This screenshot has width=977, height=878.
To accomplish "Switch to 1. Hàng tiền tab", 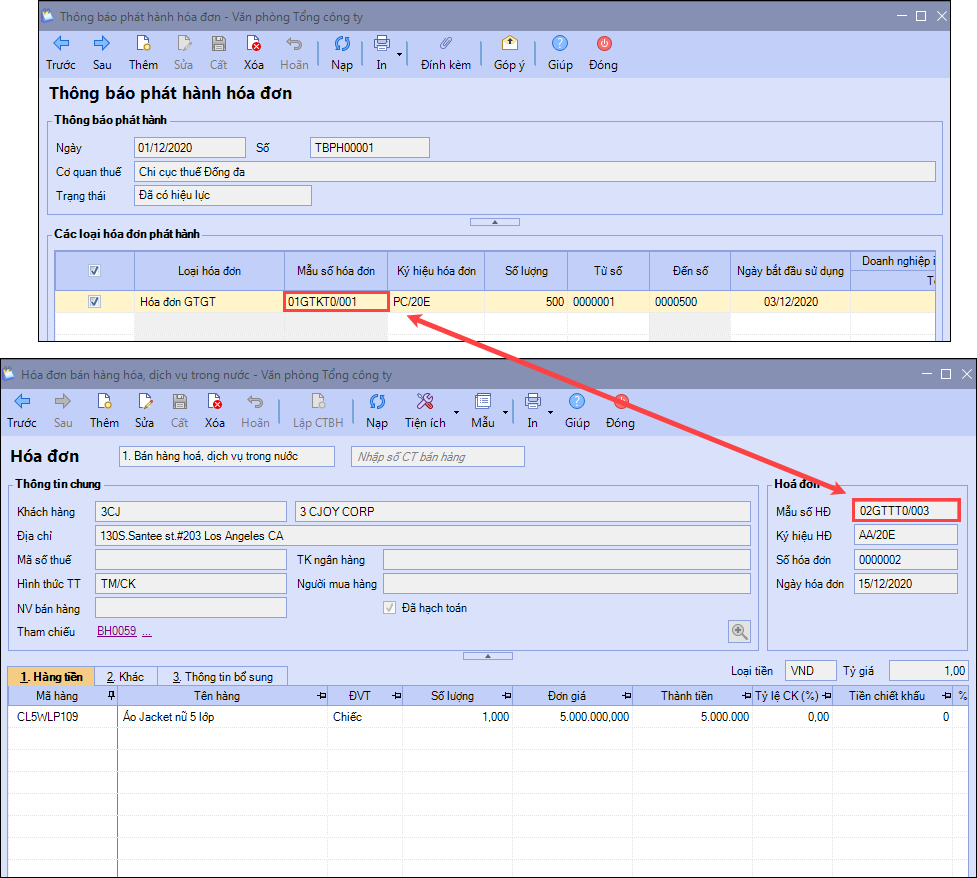I will 51,677.
